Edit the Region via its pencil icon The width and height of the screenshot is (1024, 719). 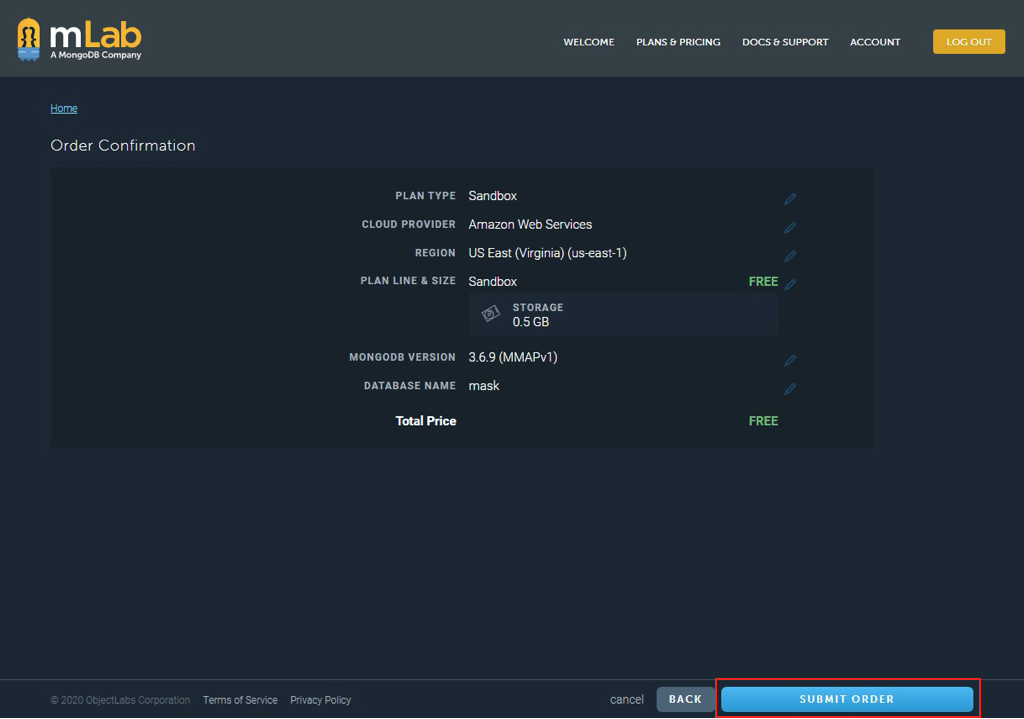pyautogui.click(x=790, y=256)
